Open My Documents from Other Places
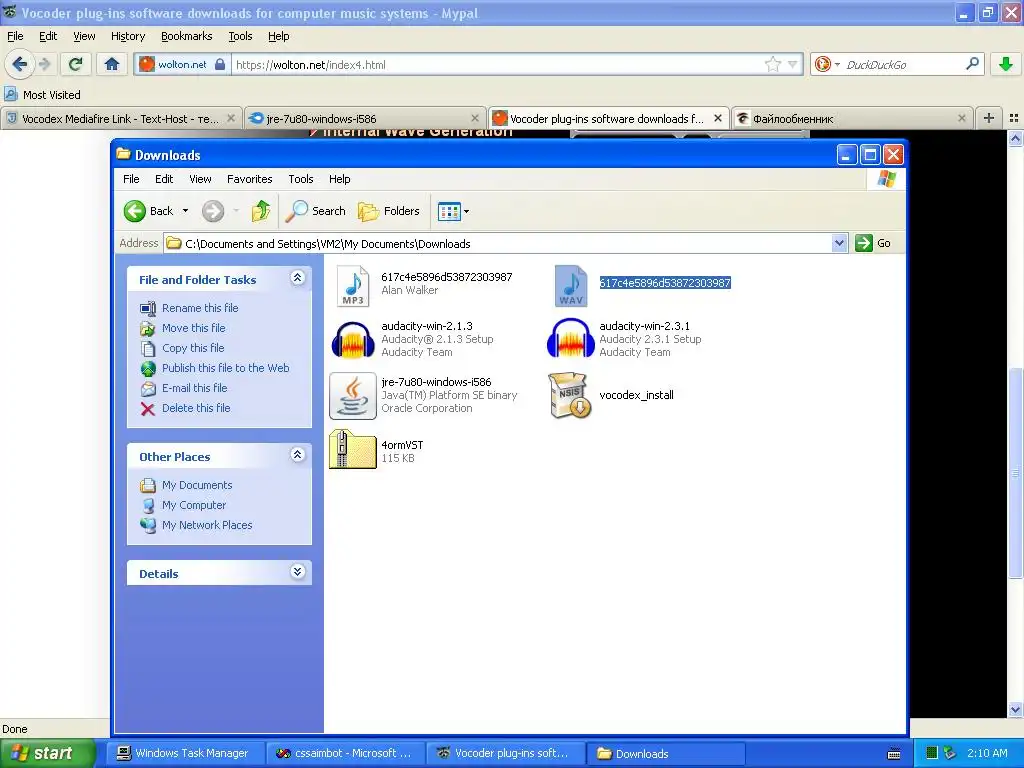Screen dimensions: 1024x768 coord(197,485)
